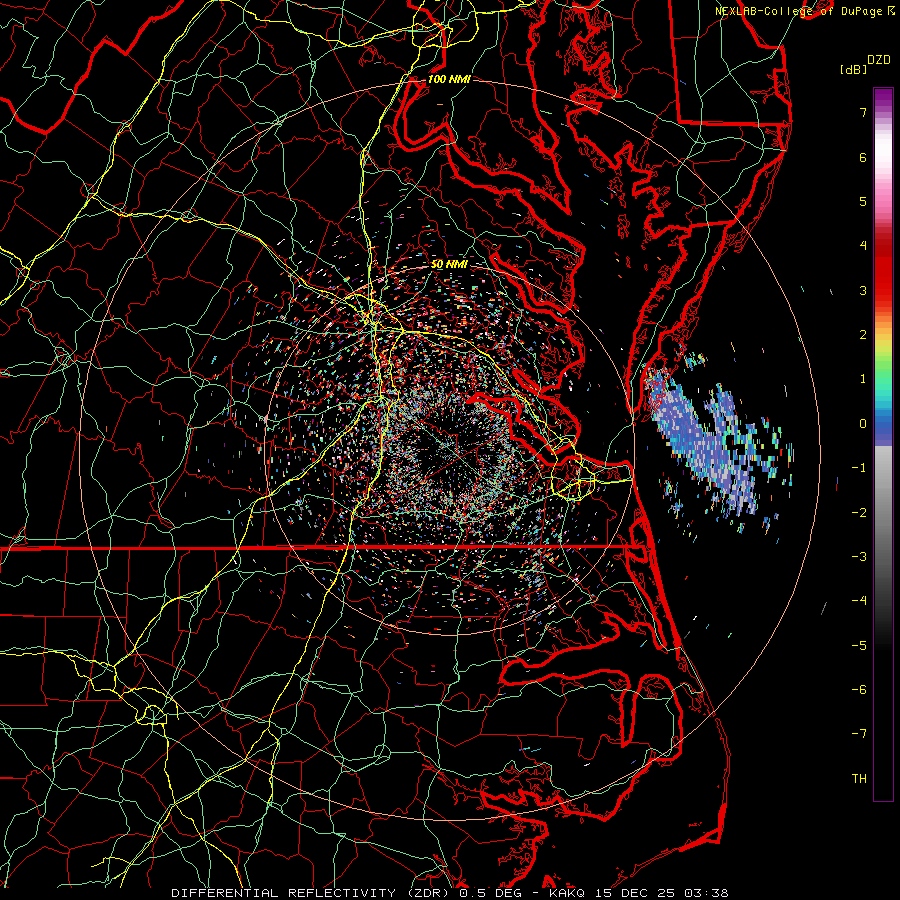Click the DZD label above the color scale
900x900 pixels.
(879, 60)
